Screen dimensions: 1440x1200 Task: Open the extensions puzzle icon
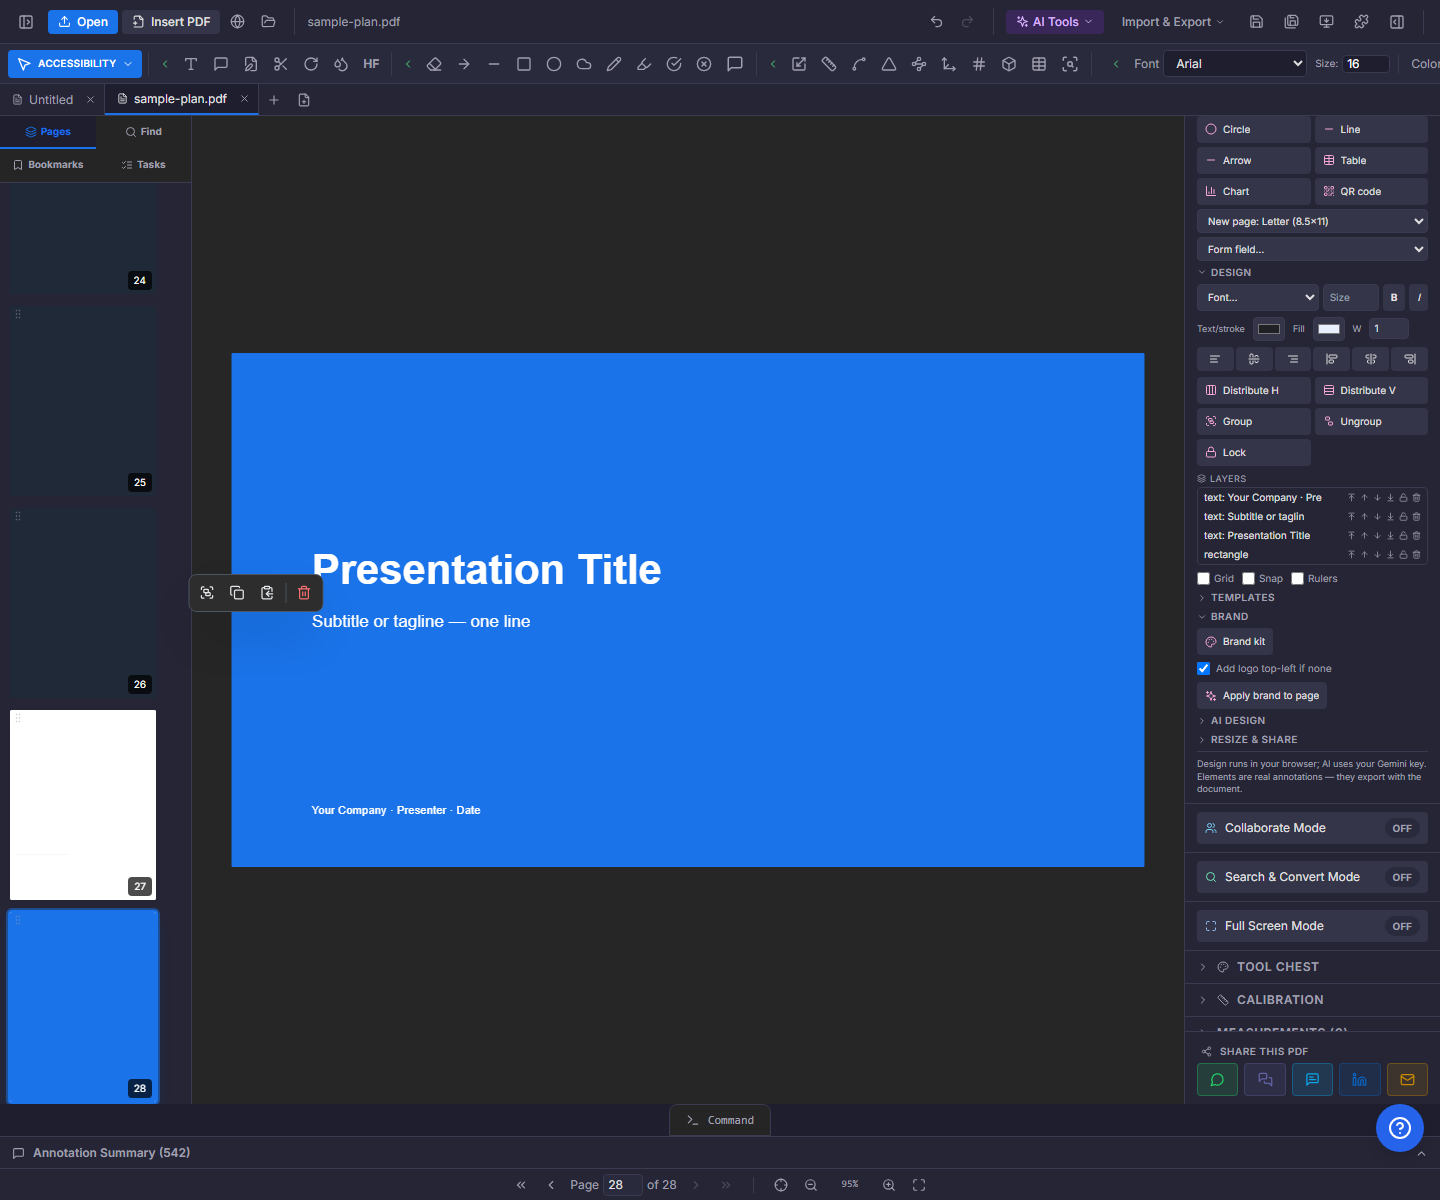pyautogui.click(x=1361, y=22)
